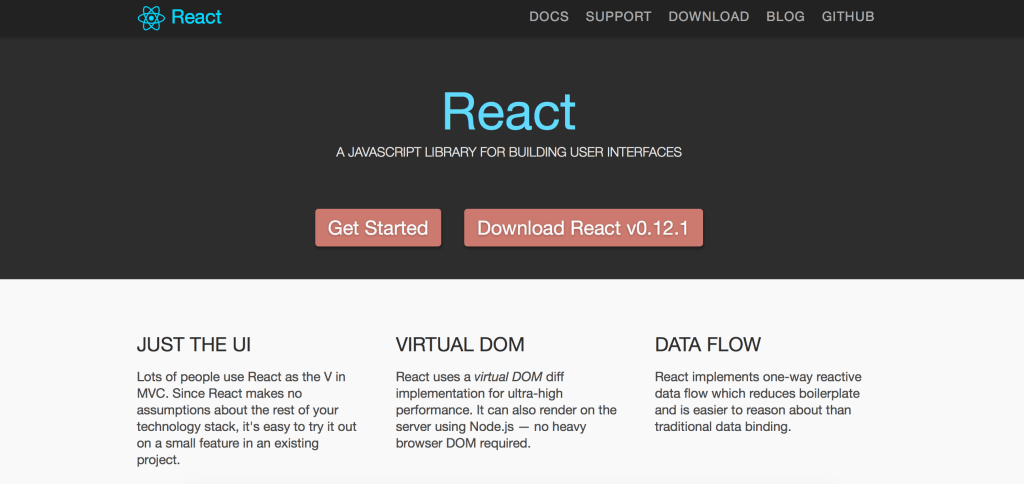Open the BLOG navigation link
Viewport: 1024px width, 484px height.
786,17
